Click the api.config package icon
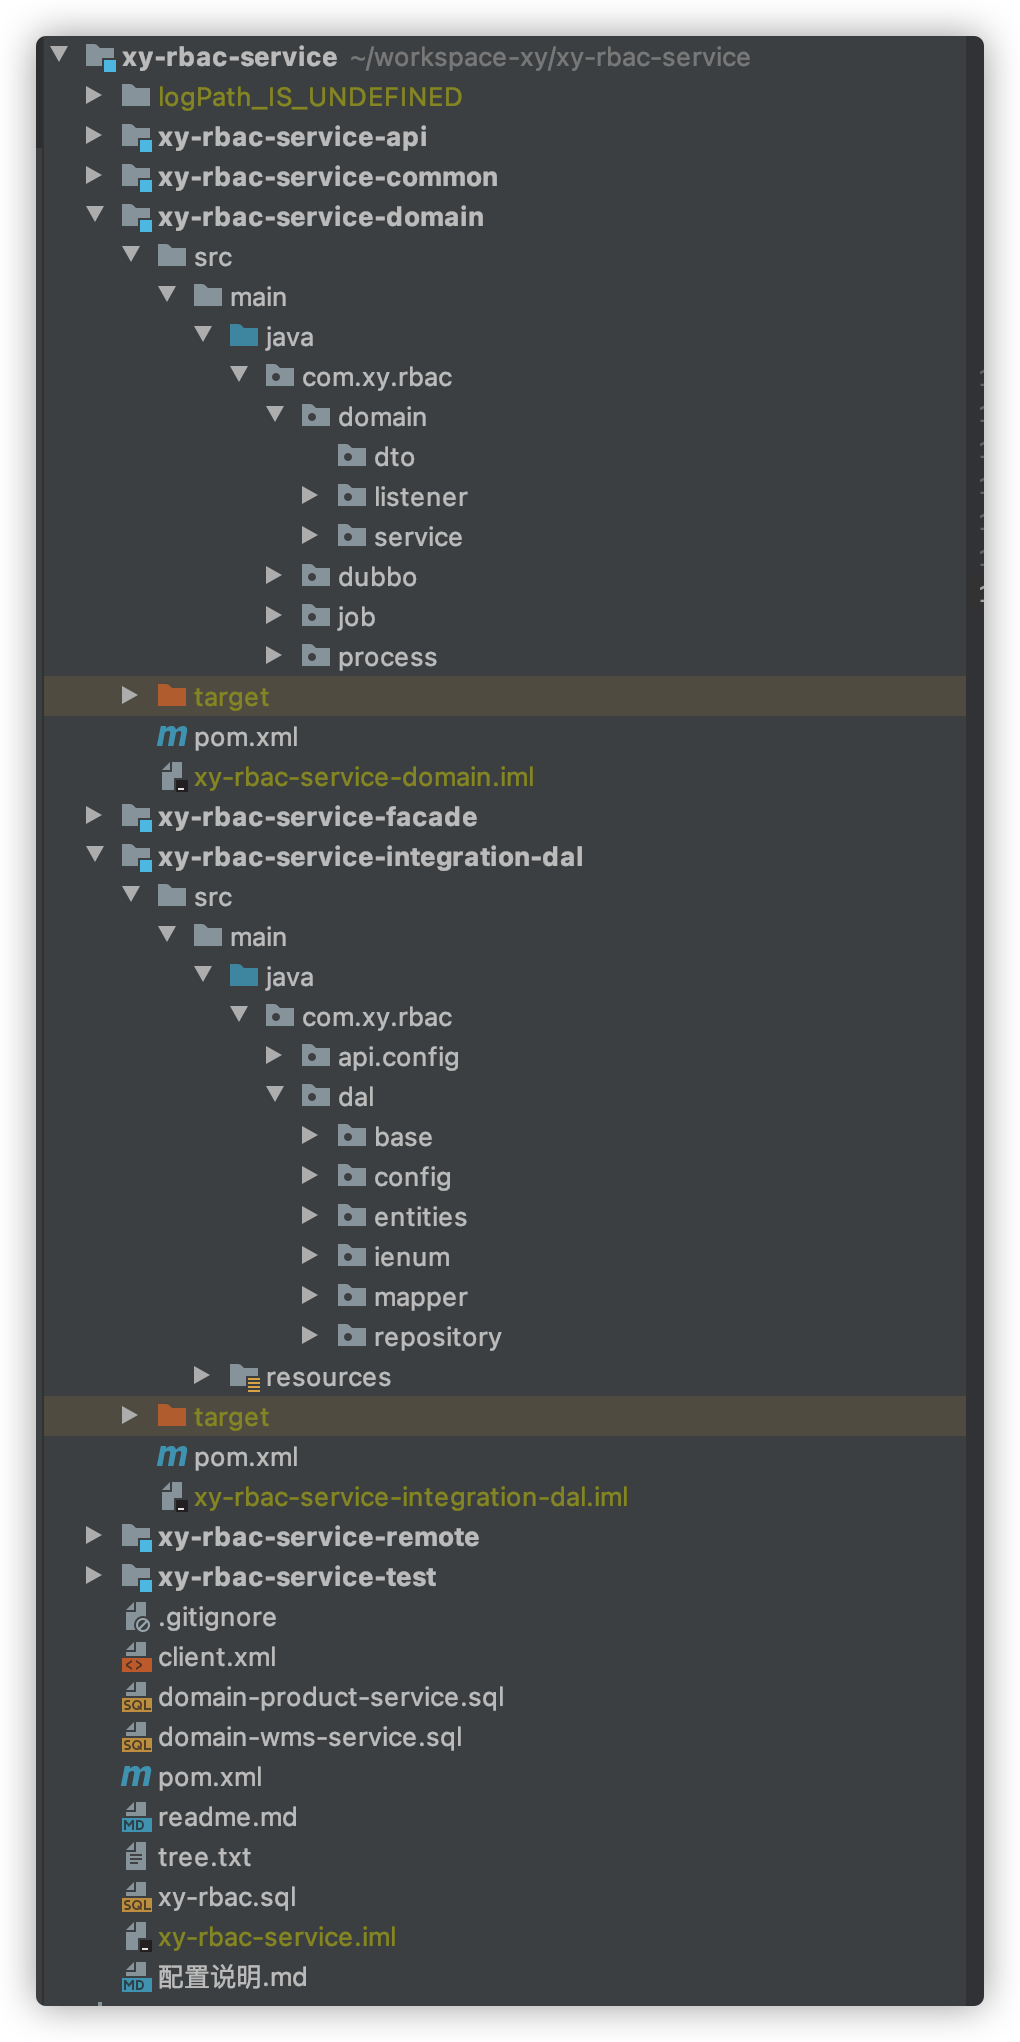 click(x=316, y=1056)
